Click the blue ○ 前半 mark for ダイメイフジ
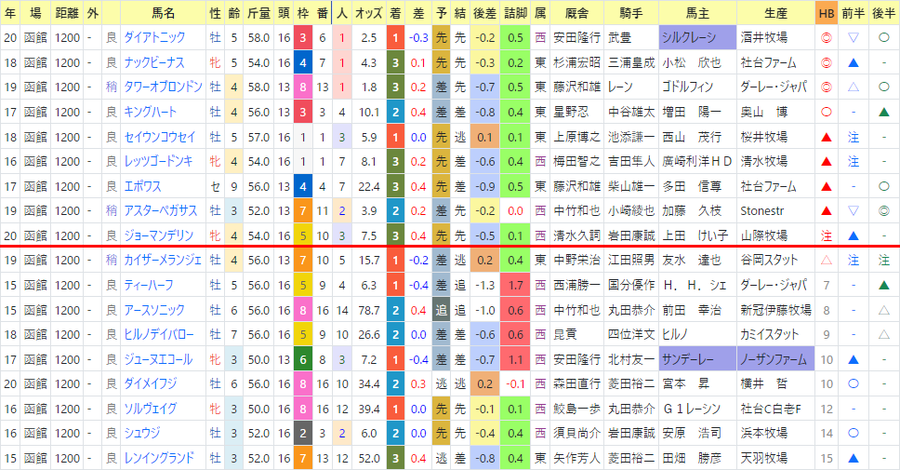Screen dimensions: 900x470 pyautogui.click(x=854, y=384)
